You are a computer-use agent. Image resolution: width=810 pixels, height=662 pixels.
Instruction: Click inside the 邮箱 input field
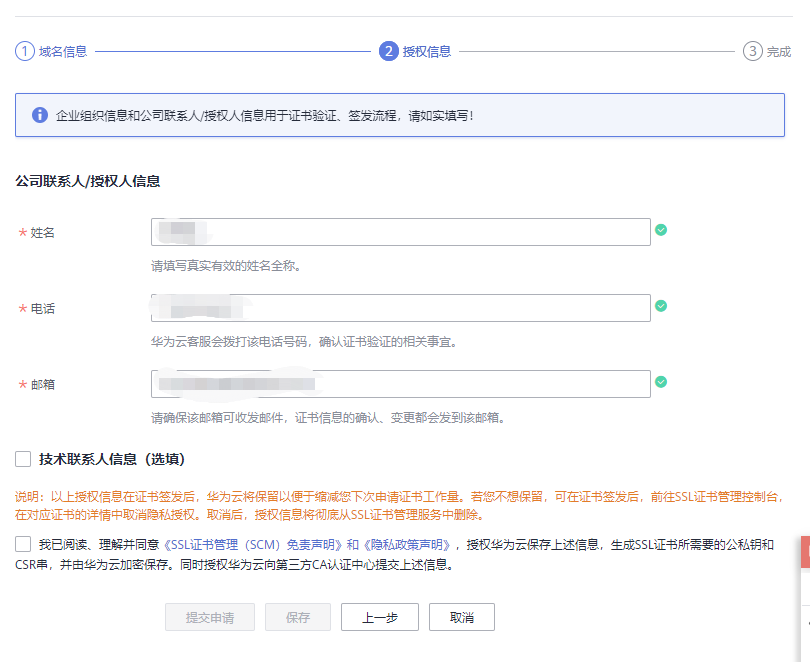tap(400, 382)
